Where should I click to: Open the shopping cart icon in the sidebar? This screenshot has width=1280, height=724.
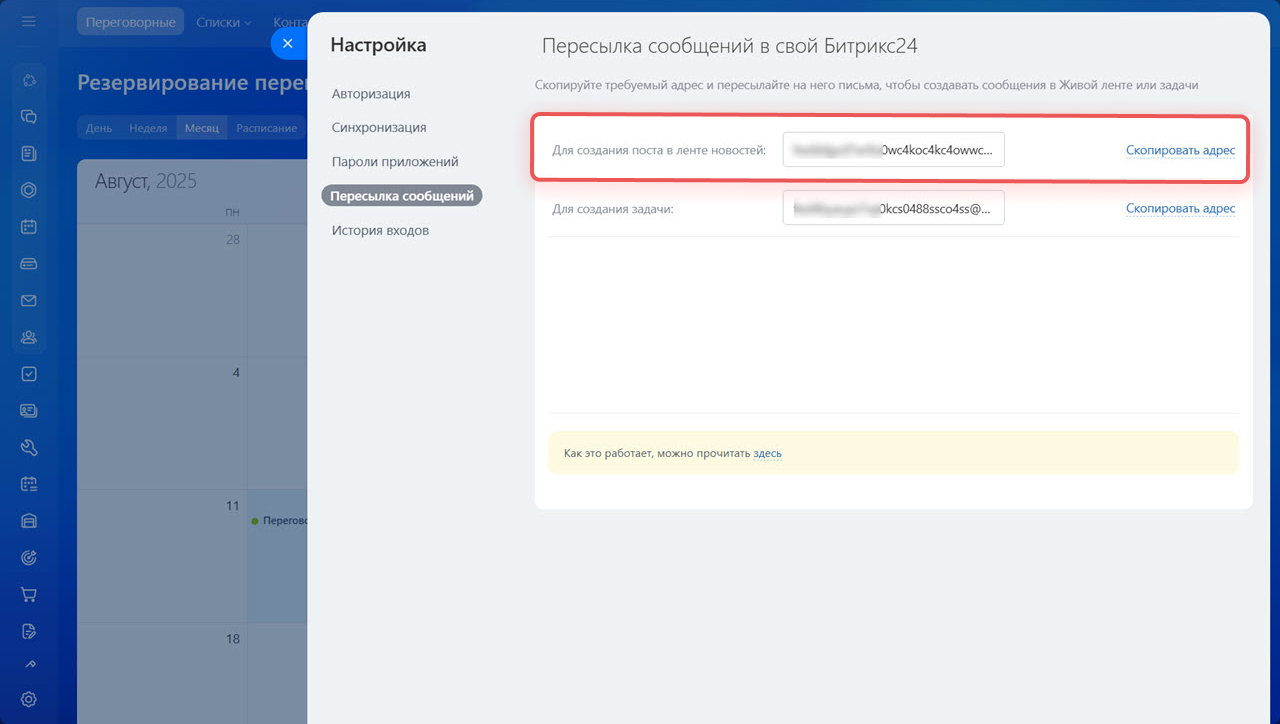29,594
